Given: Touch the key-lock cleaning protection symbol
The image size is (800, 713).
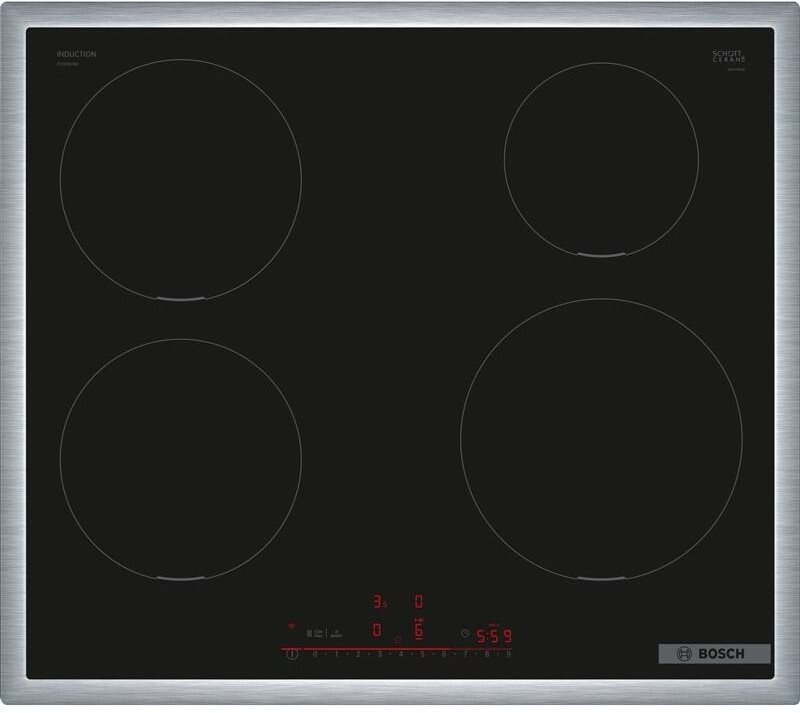Looking at the screenshot, I should click(x=315, y=633).
